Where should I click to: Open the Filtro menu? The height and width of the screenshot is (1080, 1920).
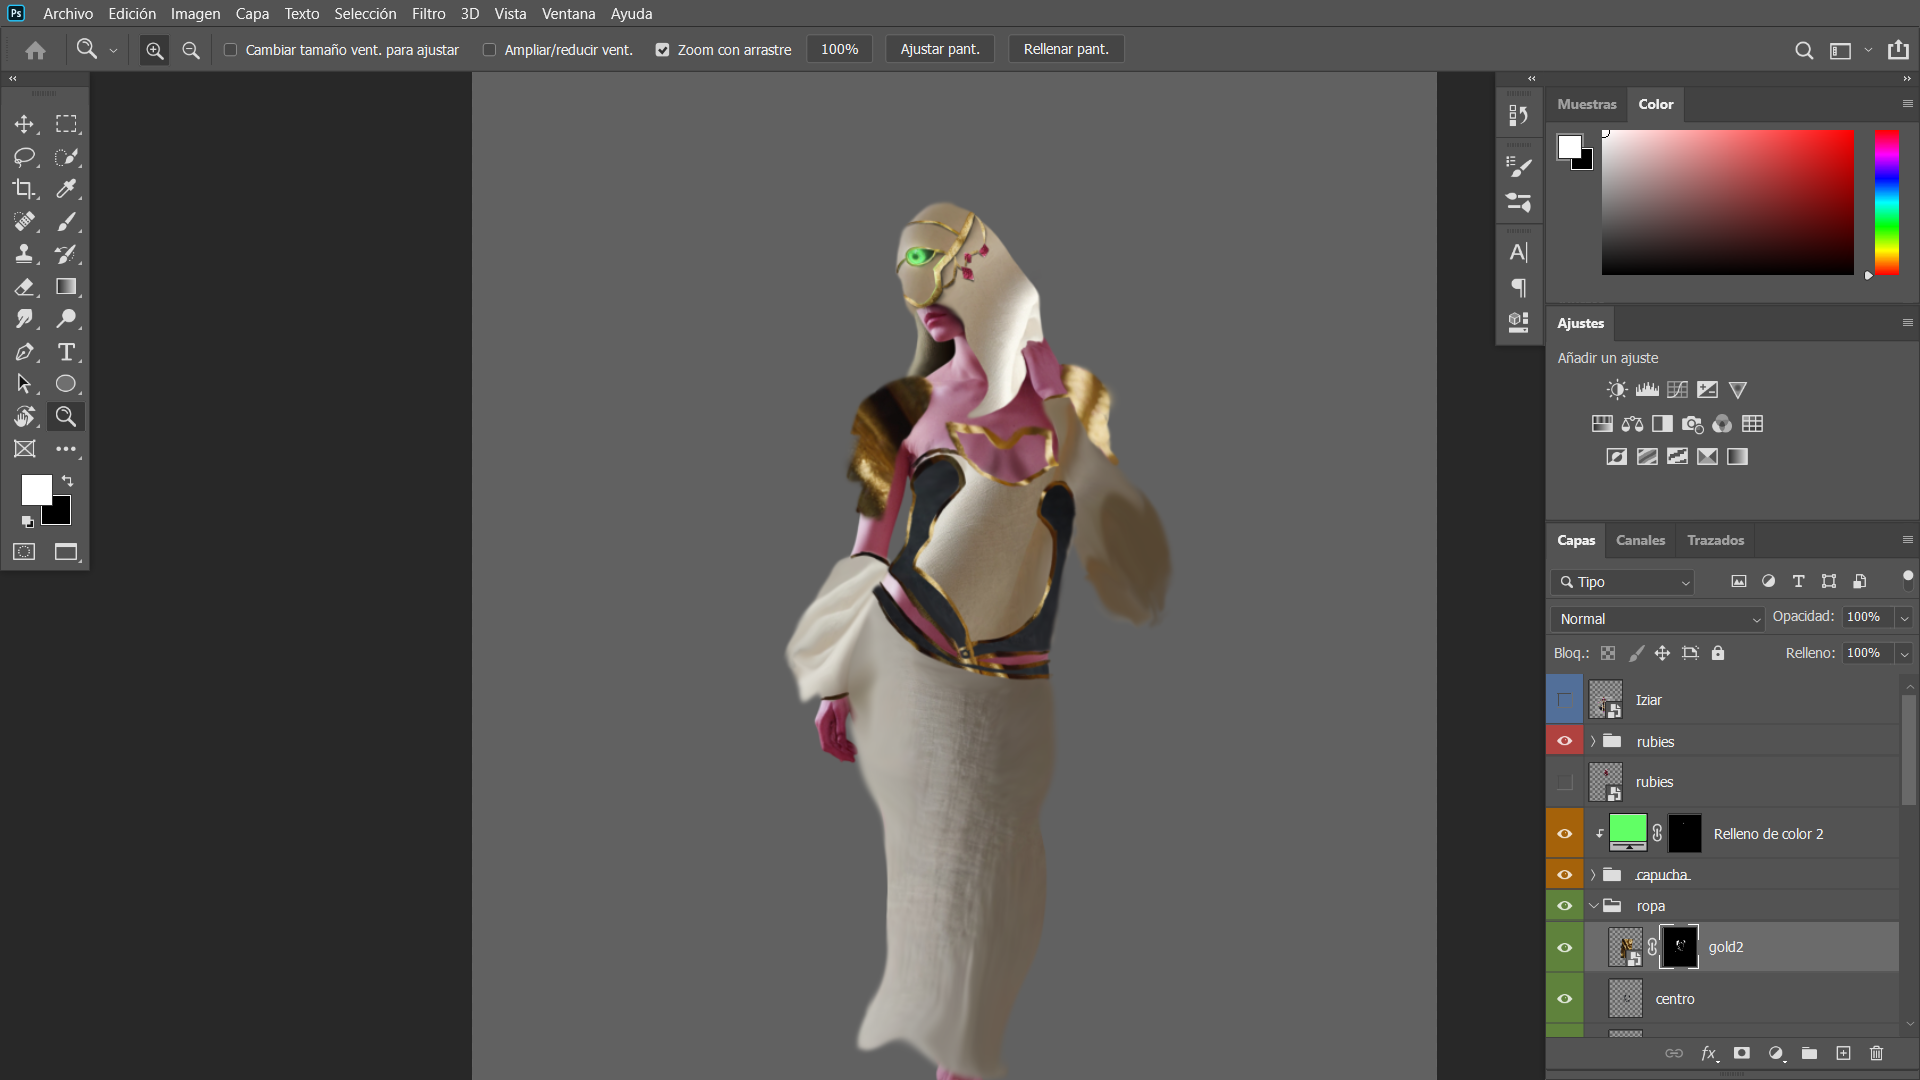pyautogui.click(x=428, y=14)
